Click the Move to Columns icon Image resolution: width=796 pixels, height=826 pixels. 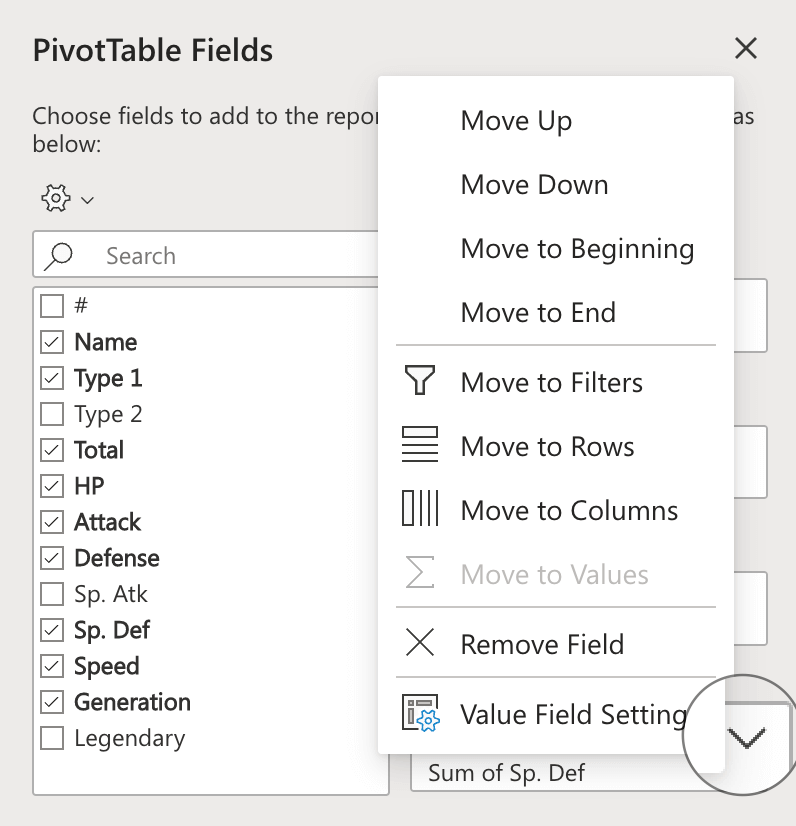click(x=419, y=510)
